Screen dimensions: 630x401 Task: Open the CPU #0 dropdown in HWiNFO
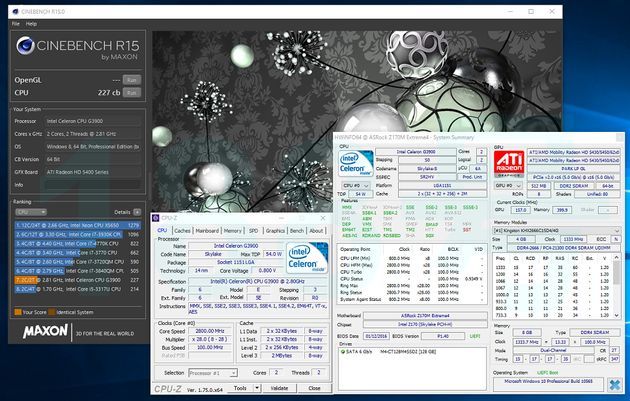[356, 186]
